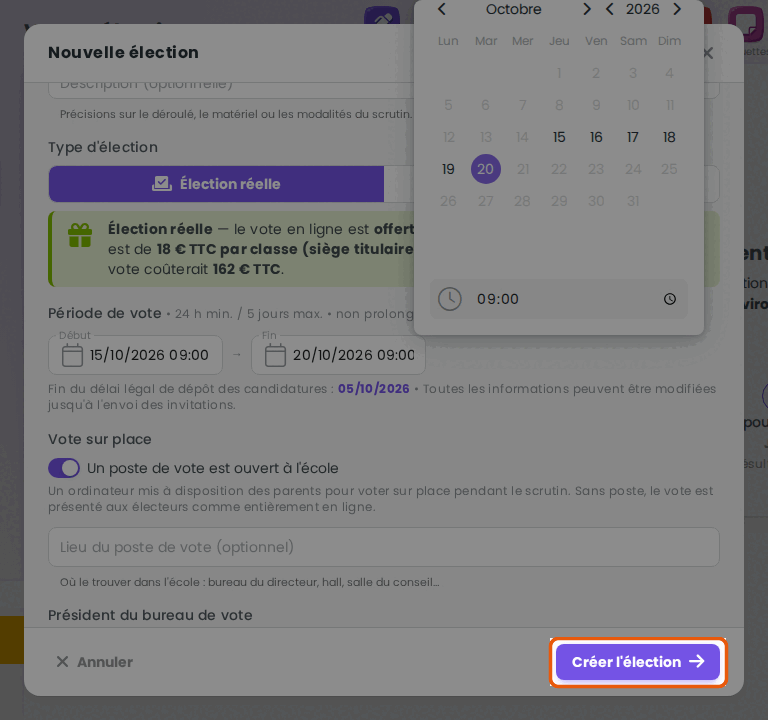This screenshot has height=720, width=768.
Task: Click the Octobre month label
Action: tap(513, 9)
